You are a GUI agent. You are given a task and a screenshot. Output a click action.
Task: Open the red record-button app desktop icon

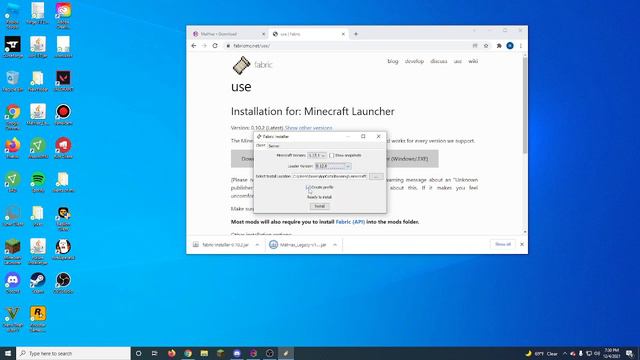(63, 114)
